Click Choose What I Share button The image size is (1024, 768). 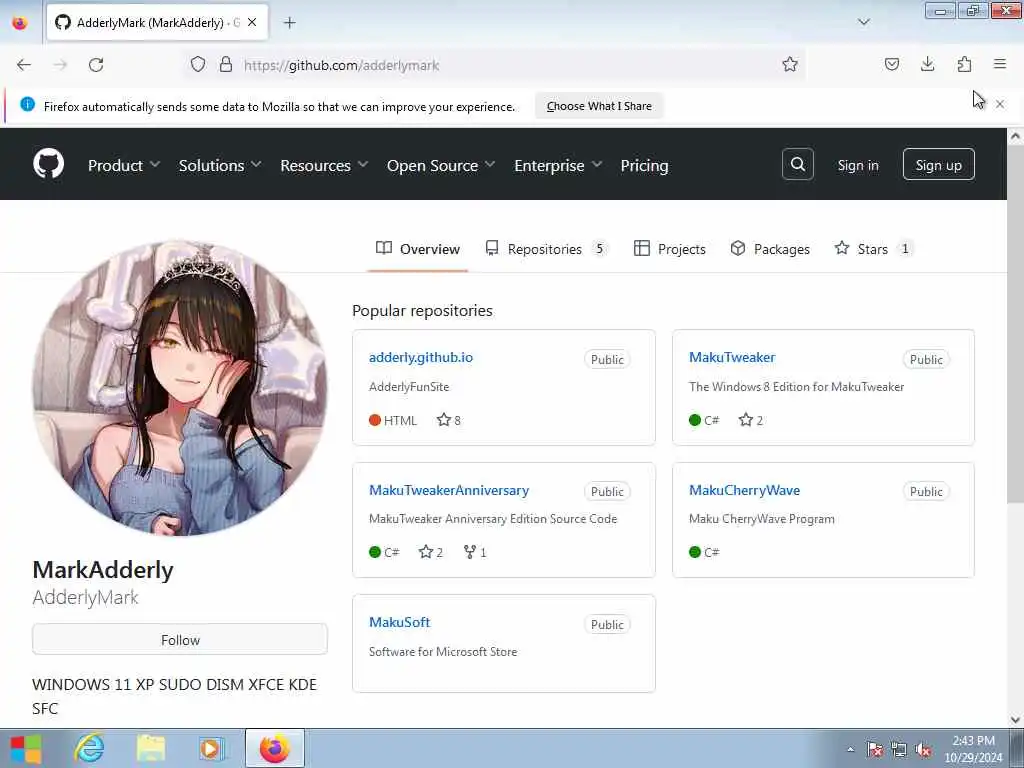click(x=599, y=106)
